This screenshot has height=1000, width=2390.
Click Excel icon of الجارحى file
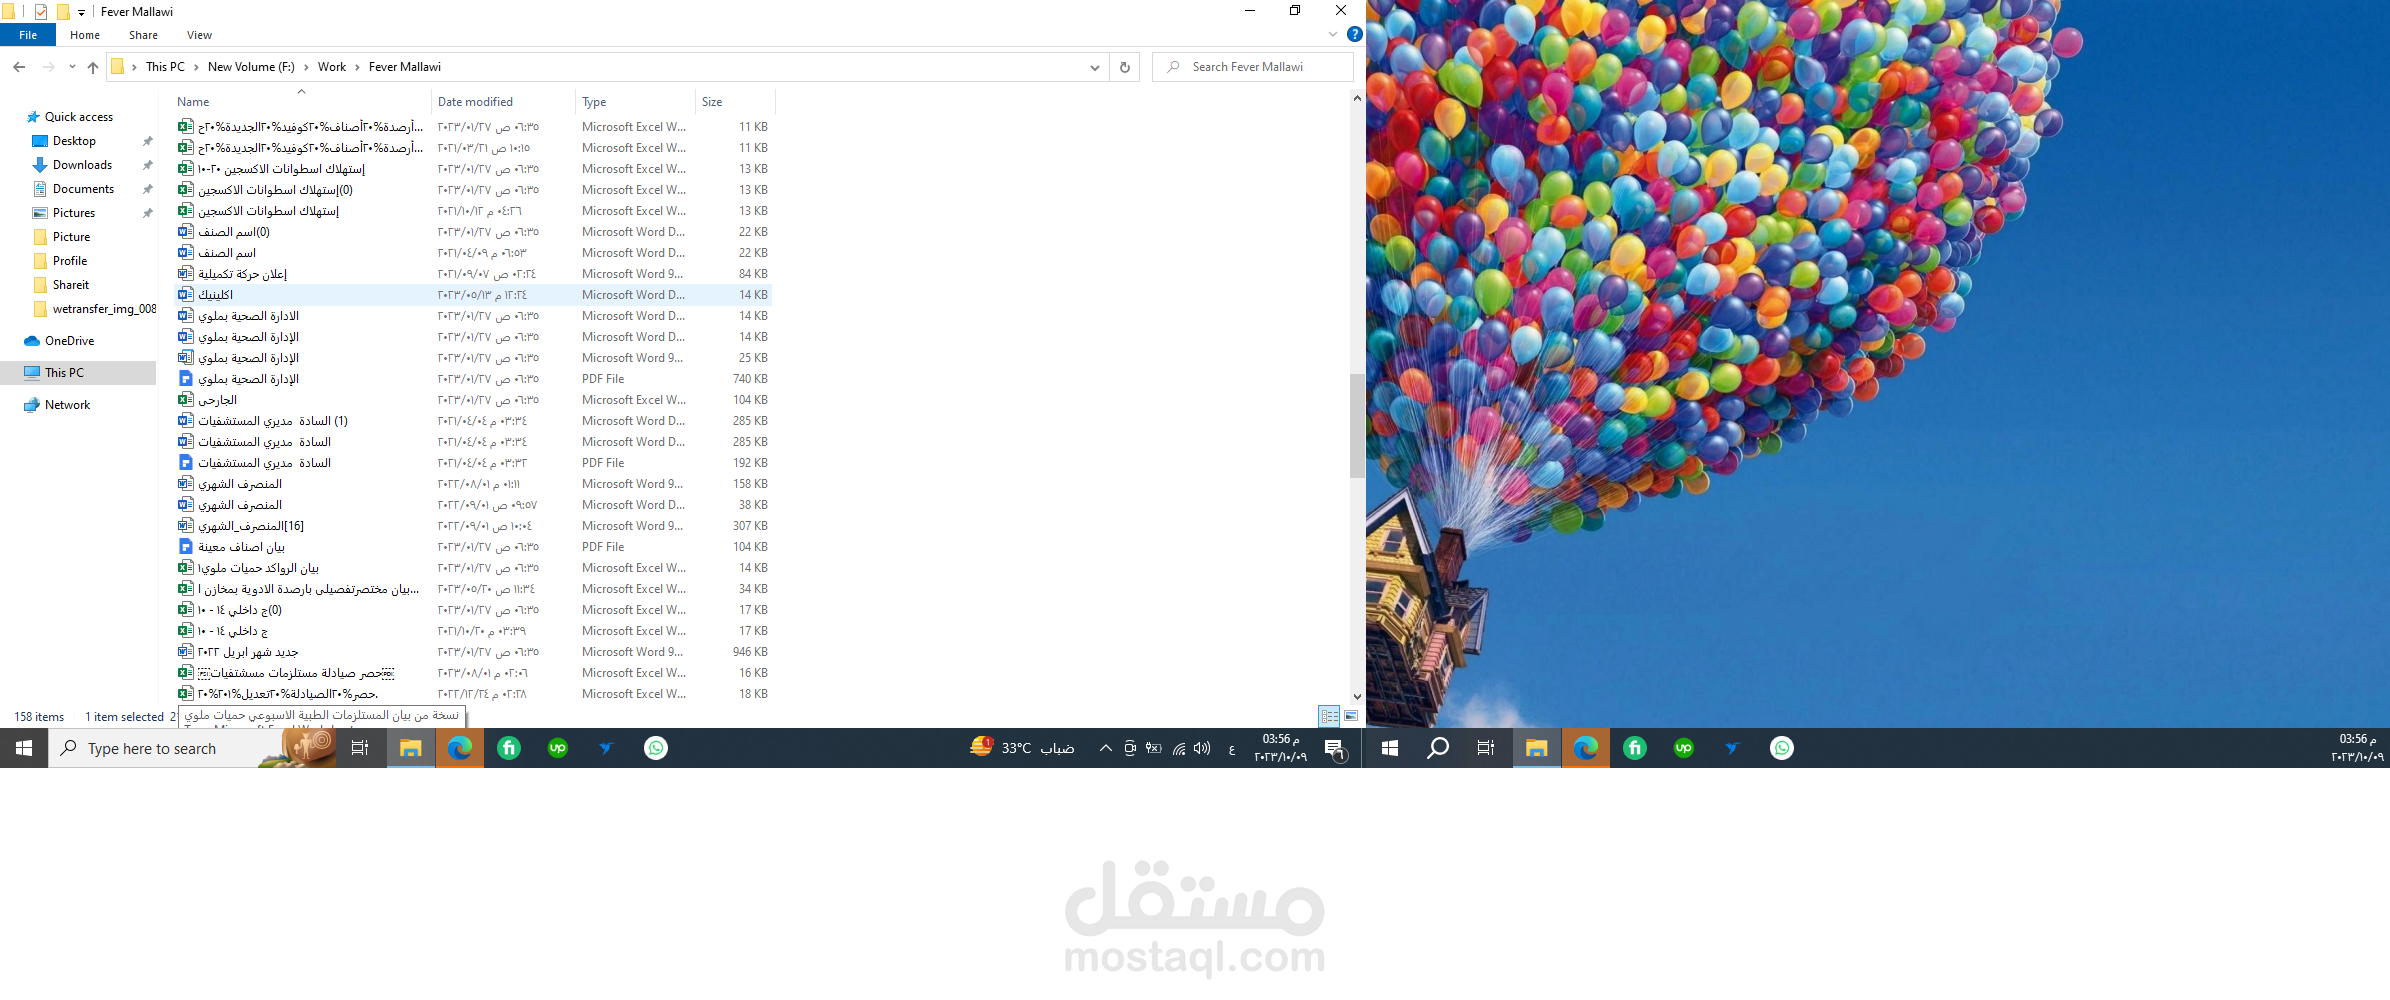(x=185, y=400)
